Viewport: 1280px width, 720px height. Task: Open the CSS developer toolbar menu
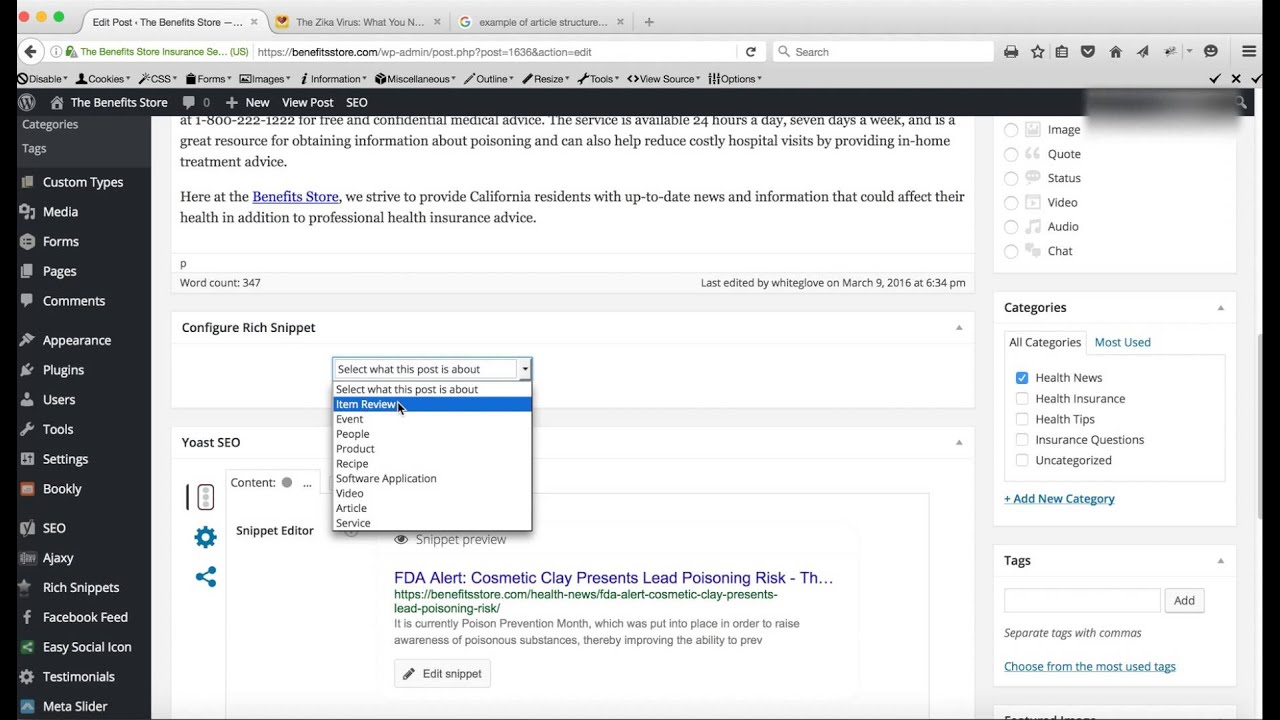coord(159,79)
